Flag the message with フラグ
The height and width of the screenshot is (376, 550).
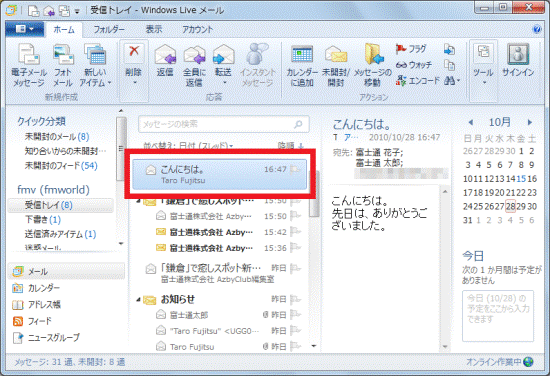pyautogui.click(x=411, y=49)
